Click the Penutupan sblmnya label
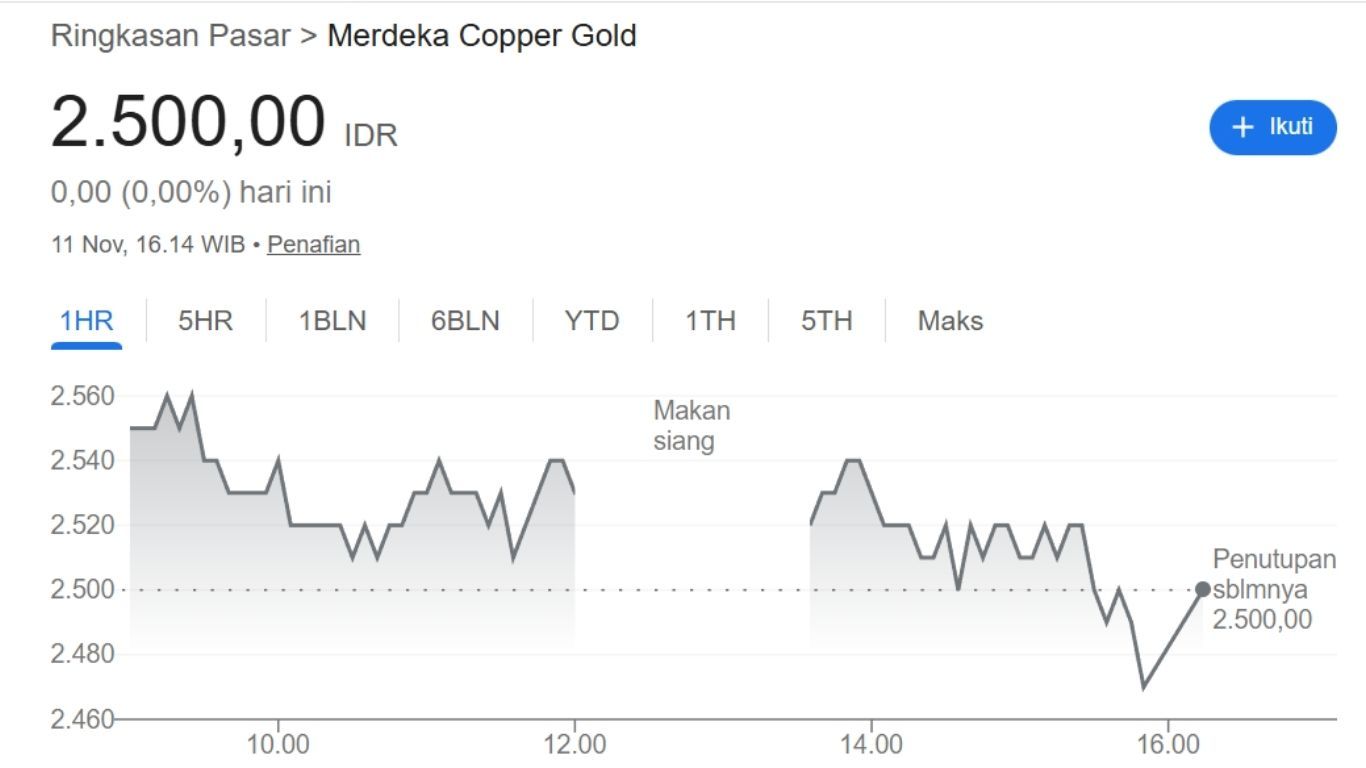This screenshot has height=768, width=1366. pos(1273,574)
